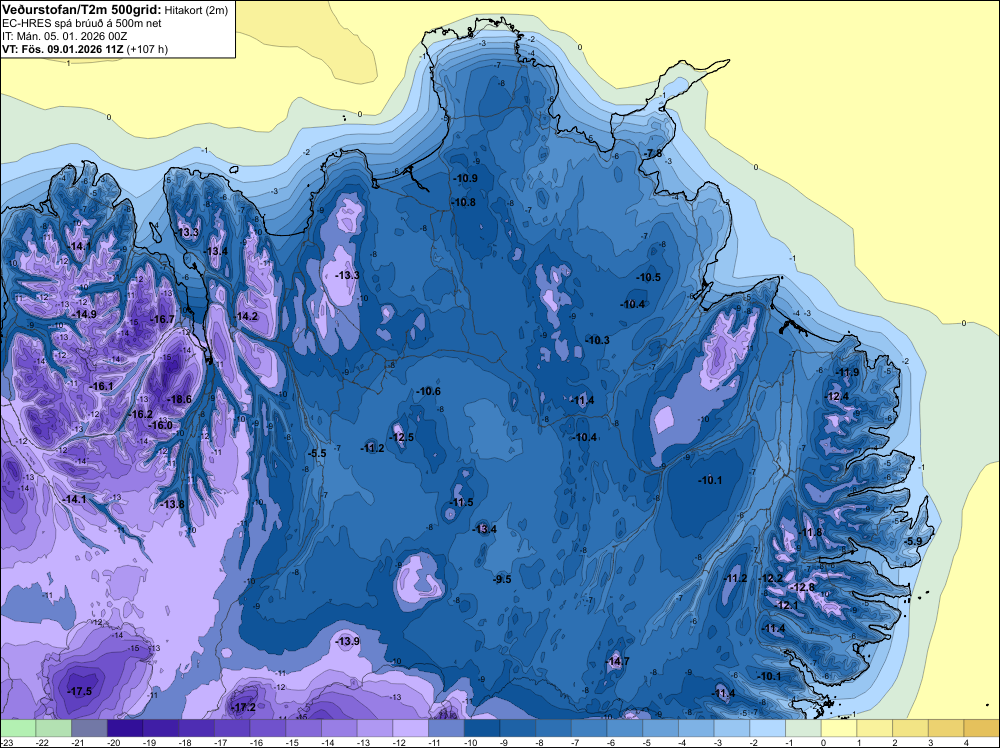Click the -14.7 temperature label
Image resolution: width=1000 pixels, height=748 pixels.
pos(617,661)
